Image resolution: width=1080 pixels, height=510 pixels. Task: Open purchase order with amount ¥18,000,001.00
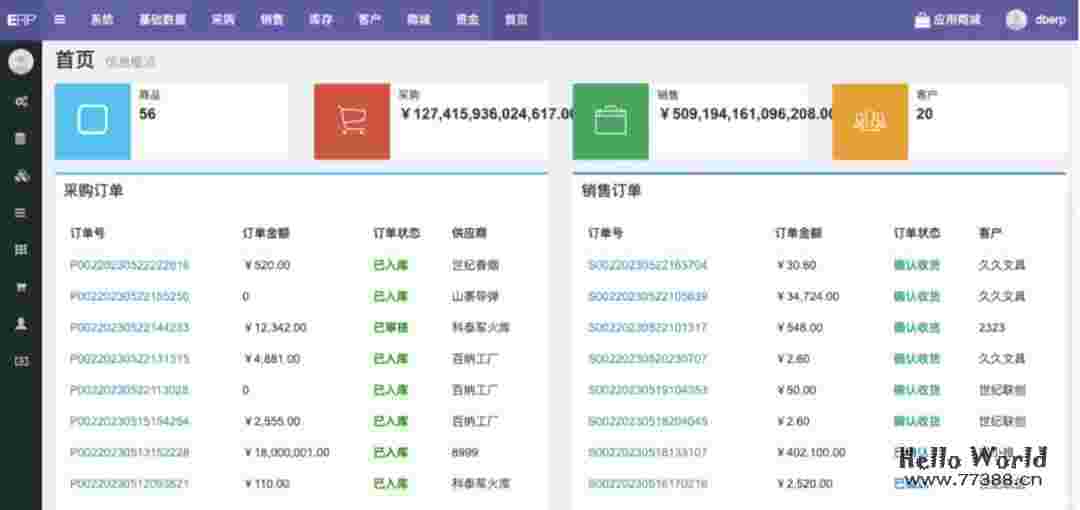tap(129, 453)
